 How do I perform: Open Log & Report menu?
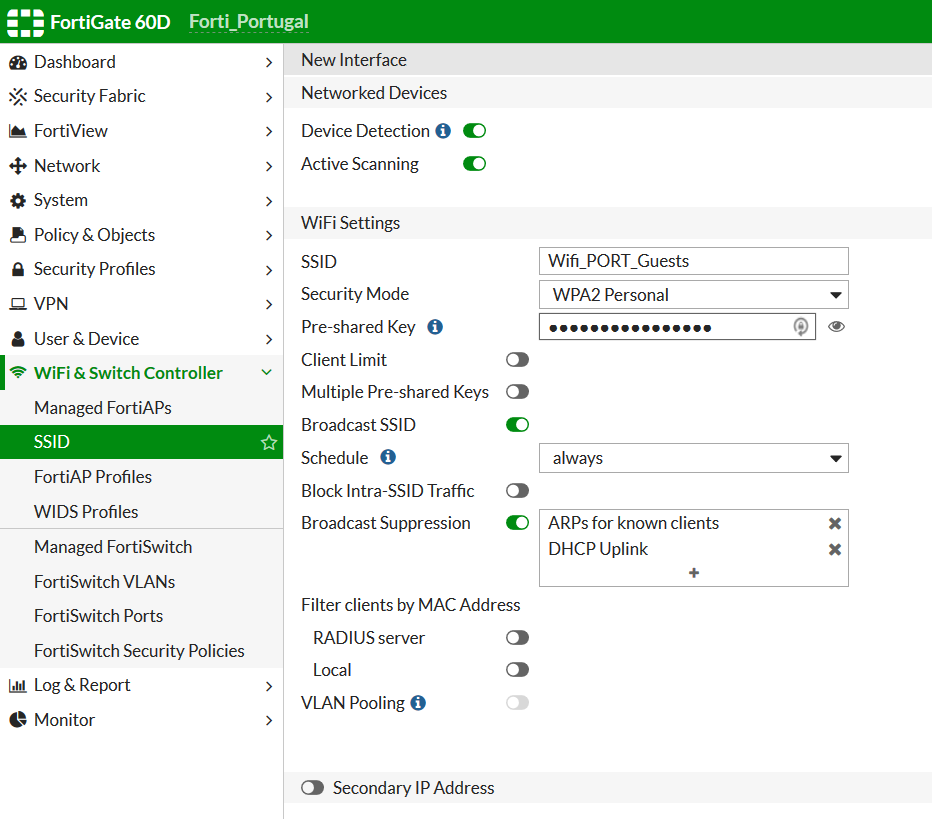click(141, 685)
